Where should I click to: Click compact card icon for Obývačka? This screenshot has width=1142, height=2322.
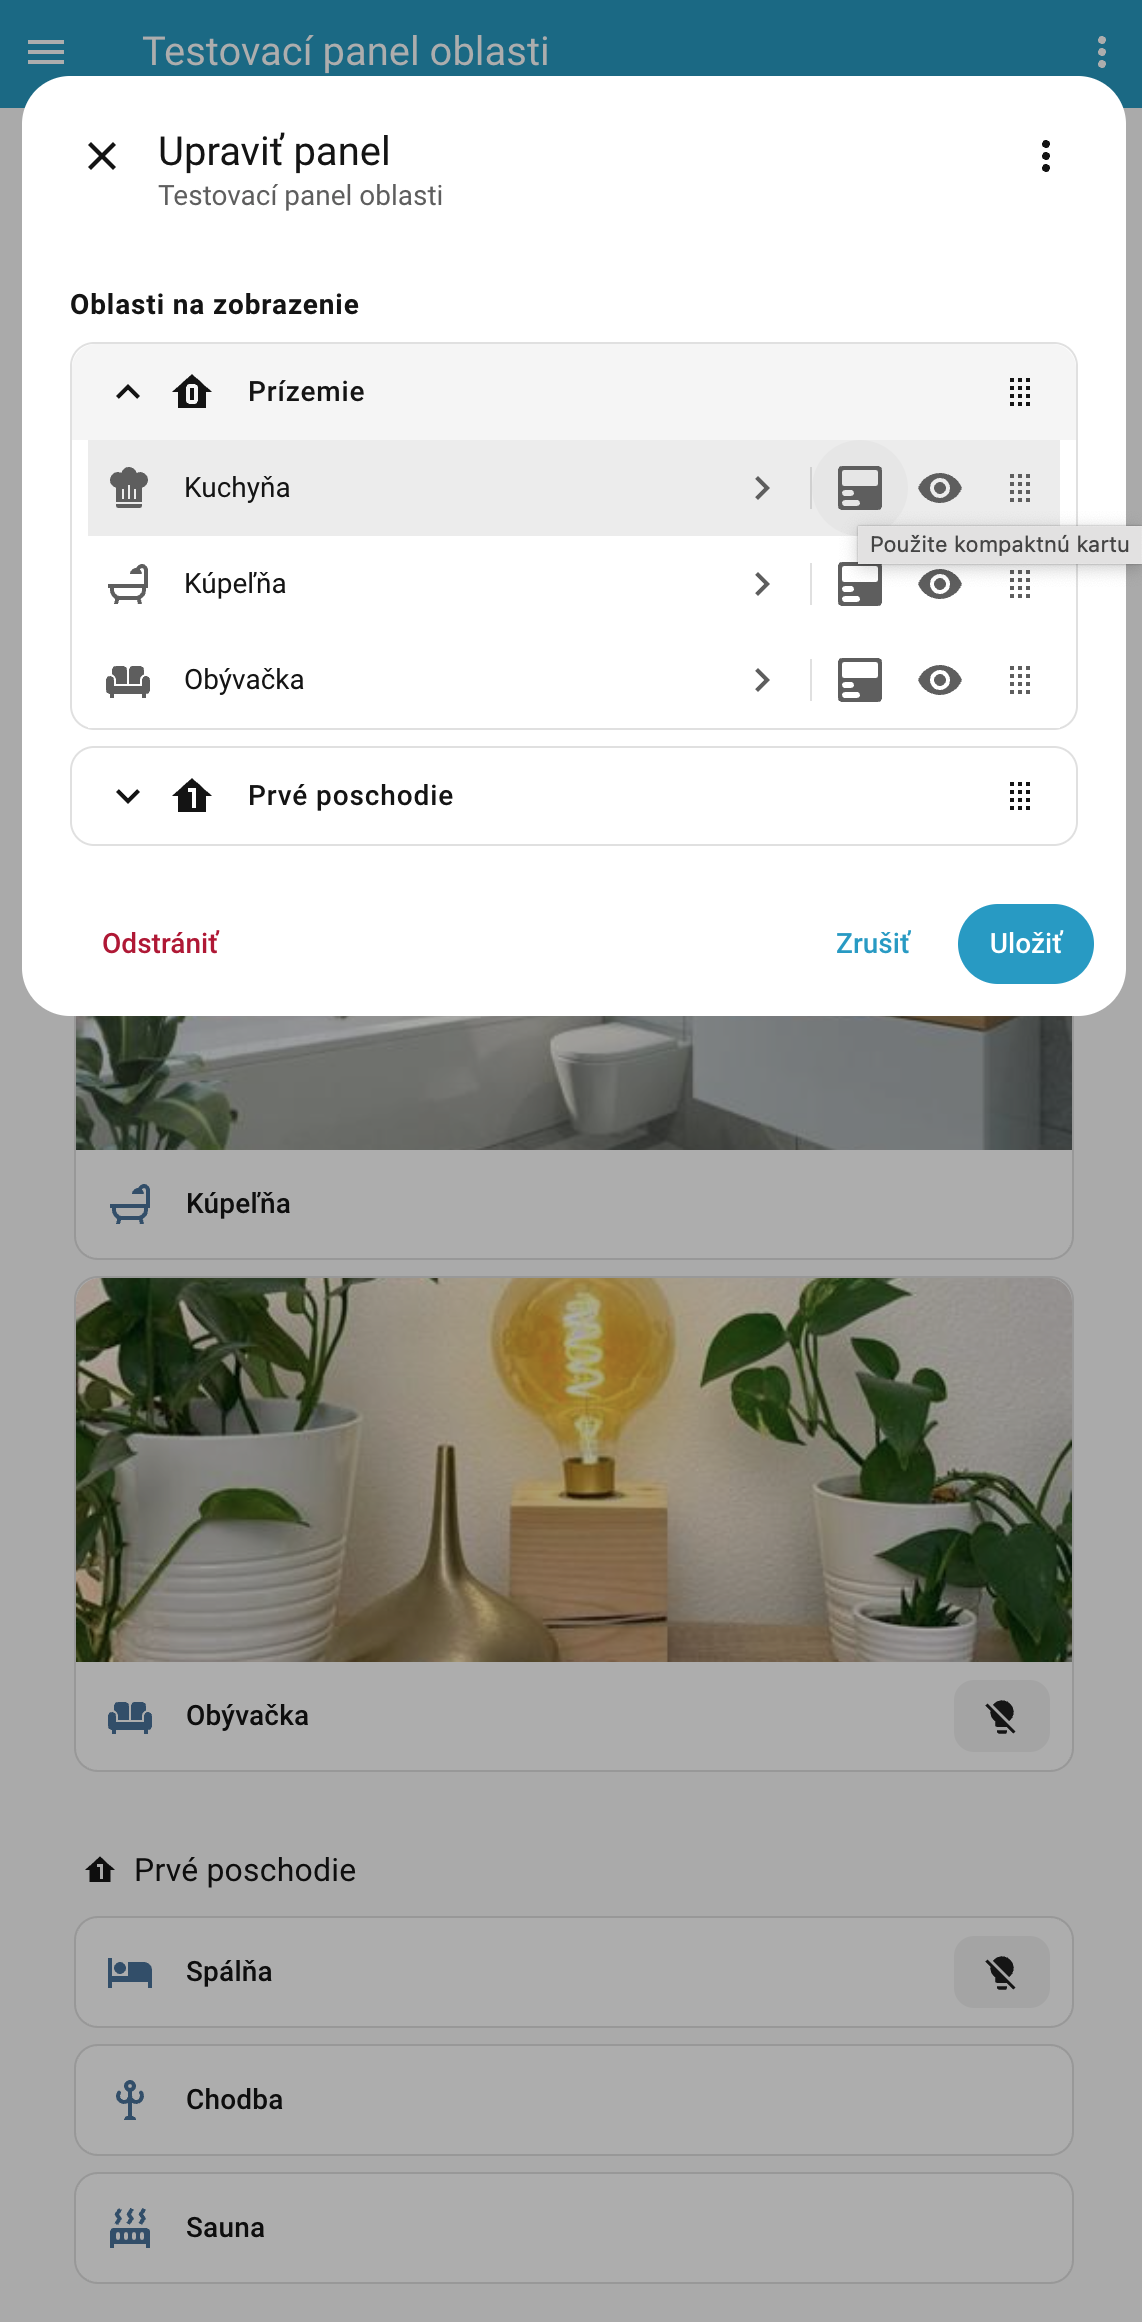tap(860, 680)
